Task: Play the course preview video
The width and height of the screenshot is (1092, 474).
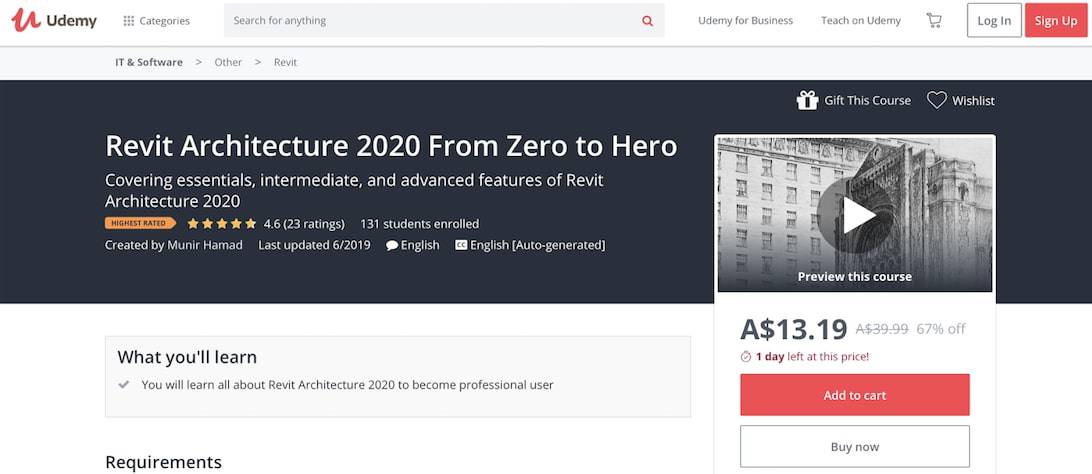Action: click(855, 214)
